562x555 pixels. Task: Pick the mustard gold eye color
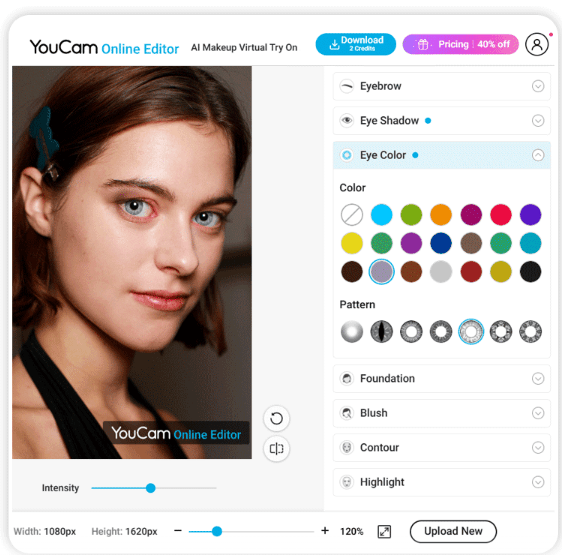501,271
